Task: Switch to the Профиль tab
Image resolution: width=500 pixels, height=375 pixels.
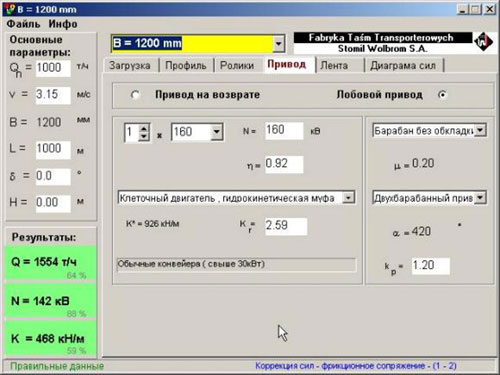Action: (186, 65)
